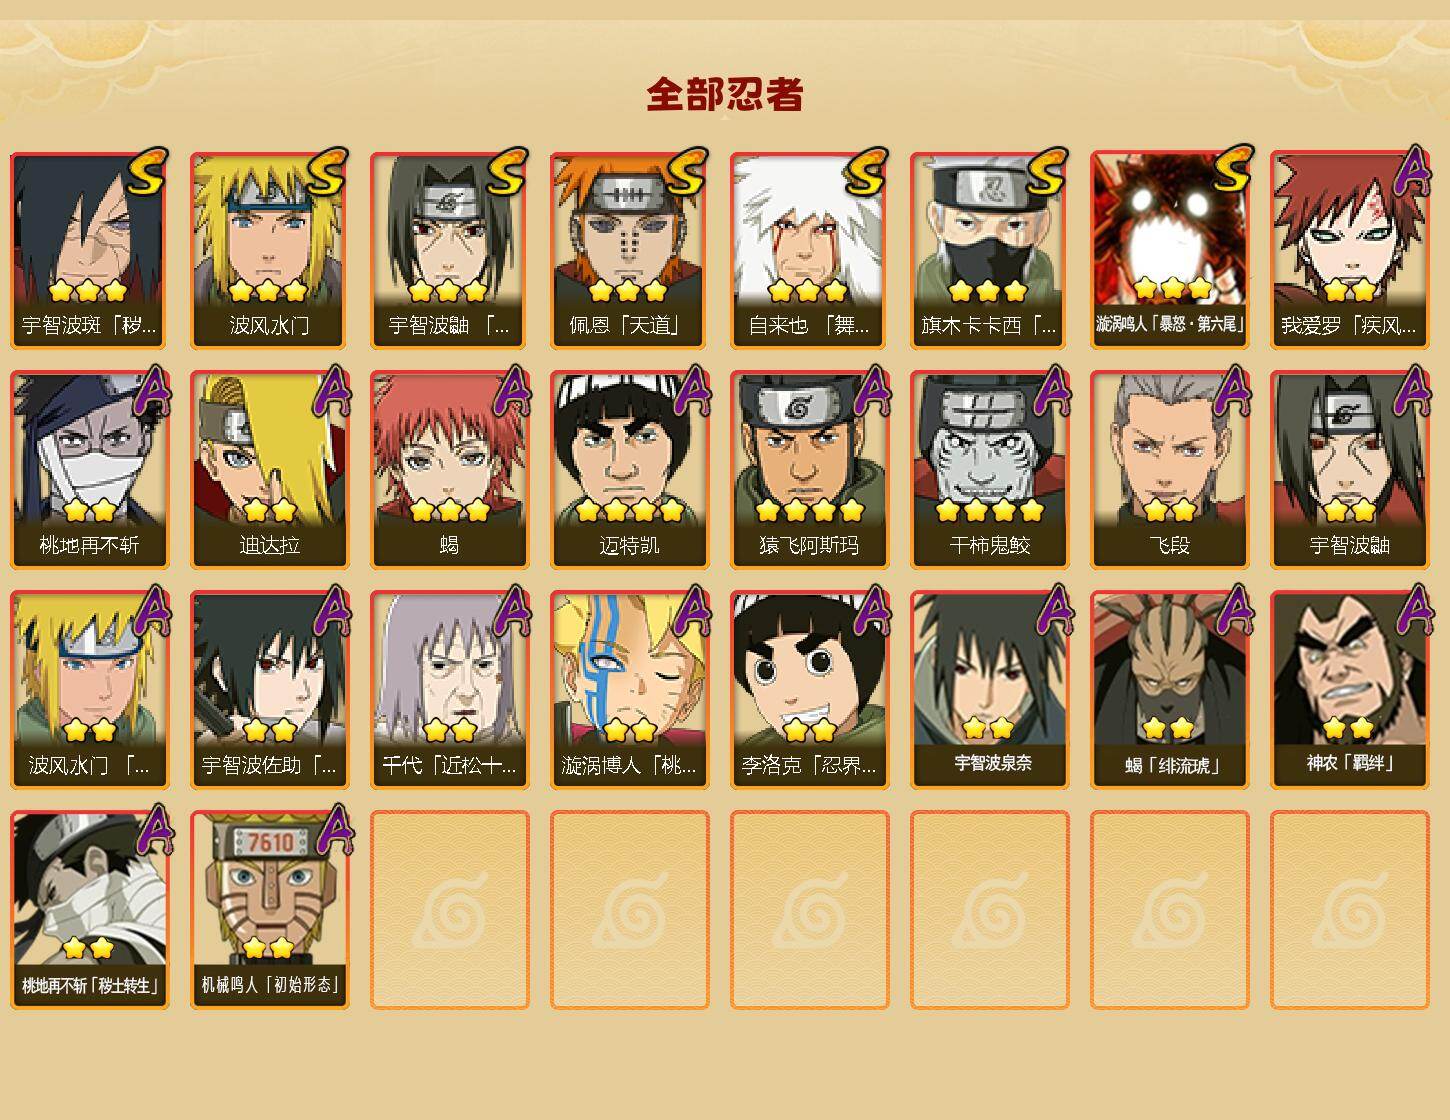Click the 飞段 ninja card
Image resolution: width=1450 pixels, height=1120 pixels.
point(1169,470)
